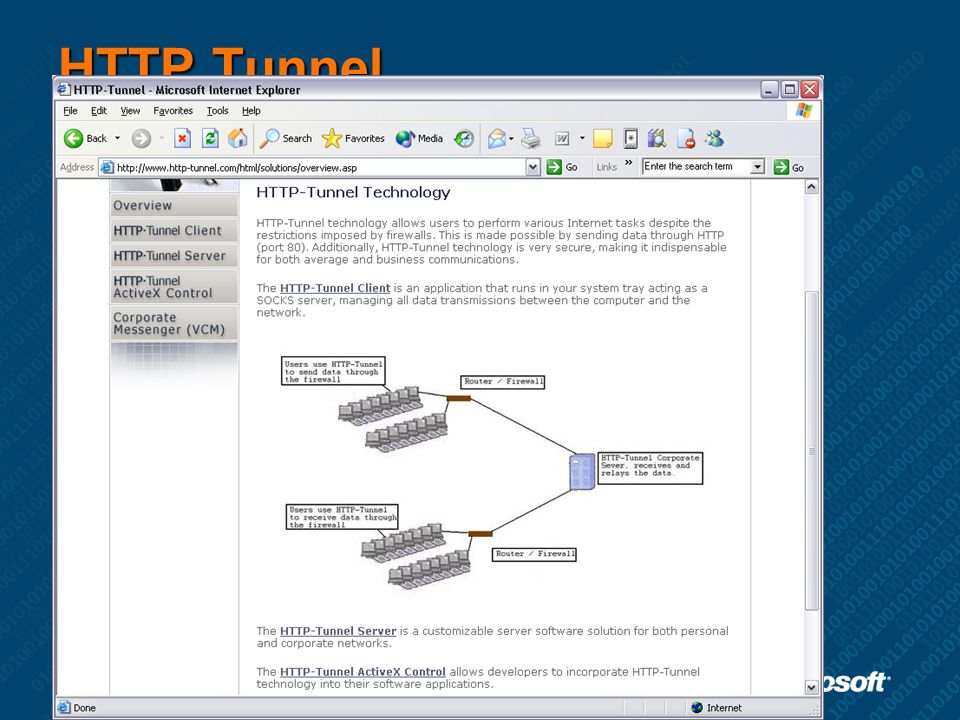Open the address bar URL dropdown
The height and width of the screenshot is (720, 960).
click(533, 167)
